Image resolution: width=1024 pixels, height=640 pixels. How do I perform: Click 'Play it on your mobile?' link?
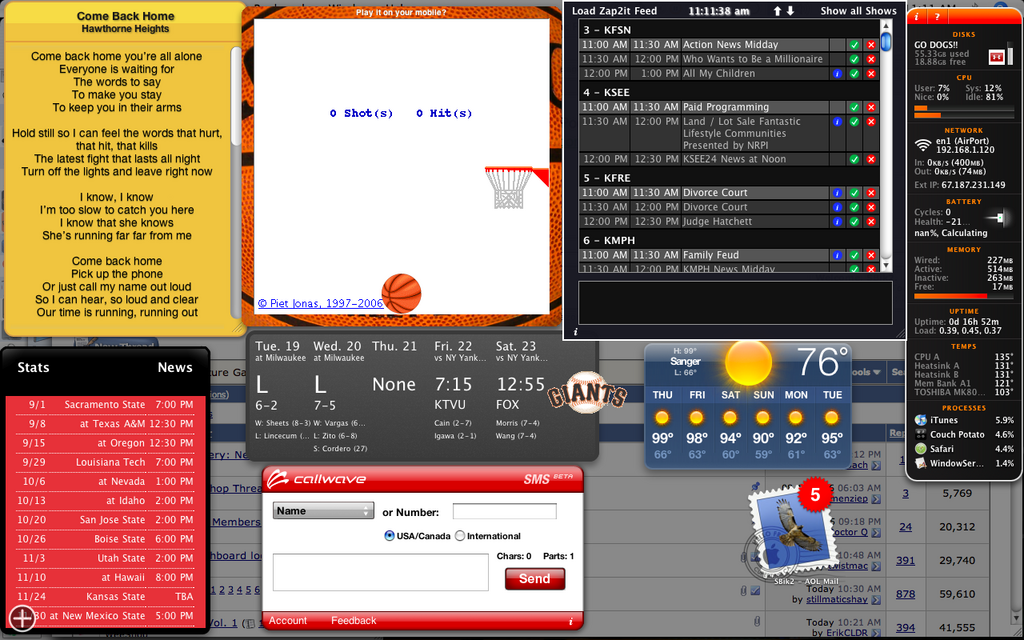[x=401, y=12]
